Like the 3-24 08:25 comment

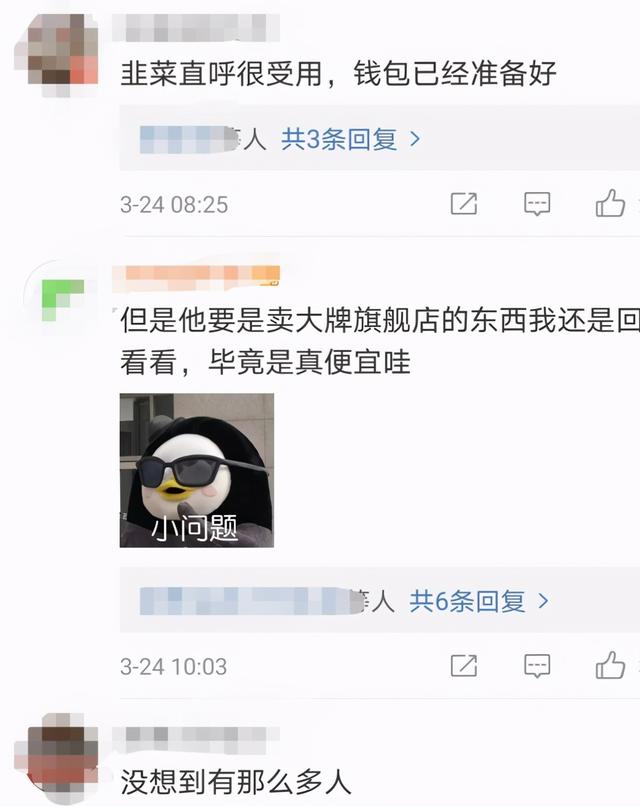point(610,203)
